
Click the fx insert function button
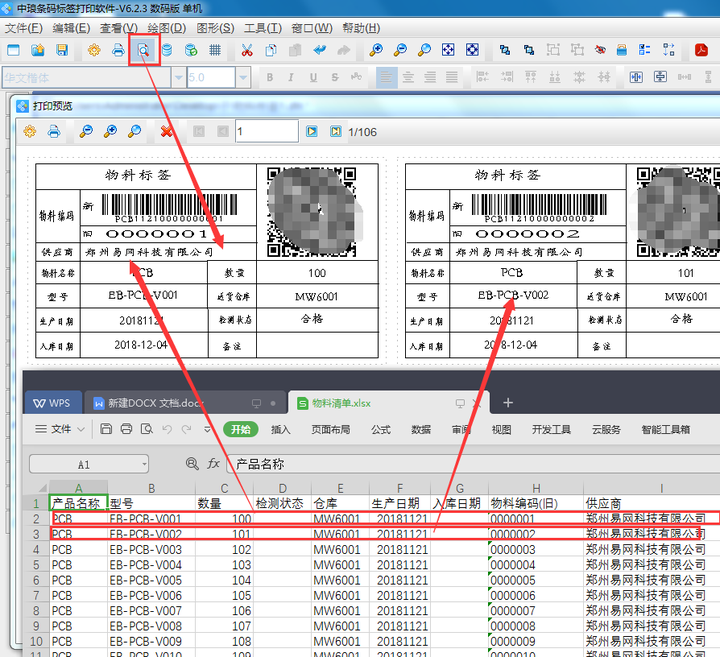[x=214, y=464]
